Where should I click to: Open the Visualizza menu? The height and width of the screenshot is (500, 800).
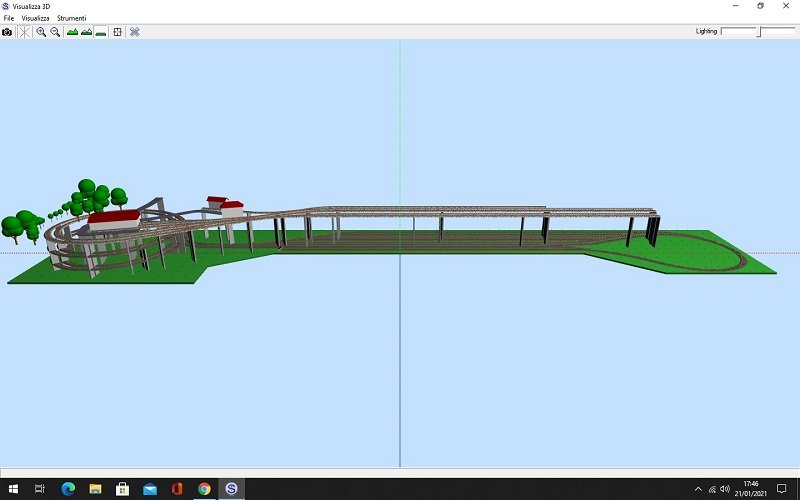coord(36,19)
